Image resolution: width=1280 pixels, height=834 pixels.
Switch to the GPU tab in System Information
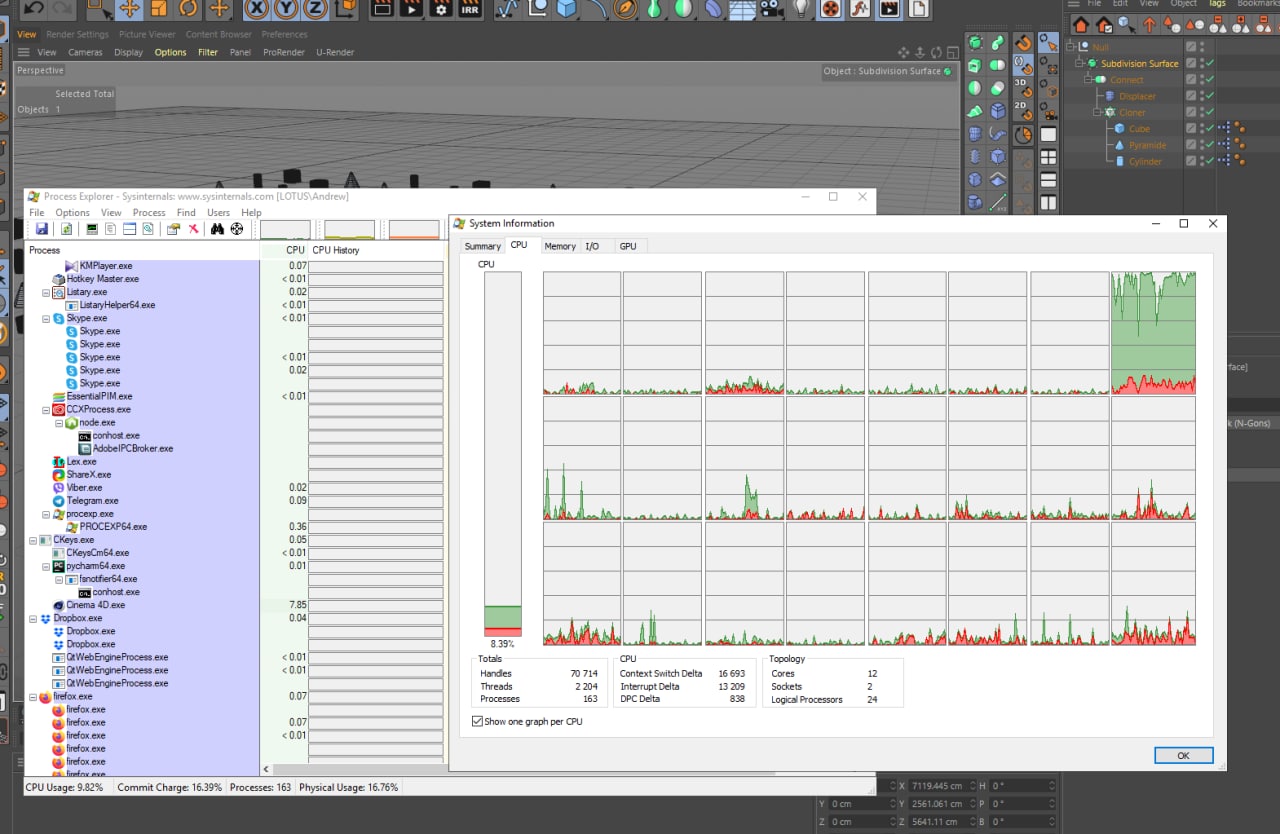point(628,246)
